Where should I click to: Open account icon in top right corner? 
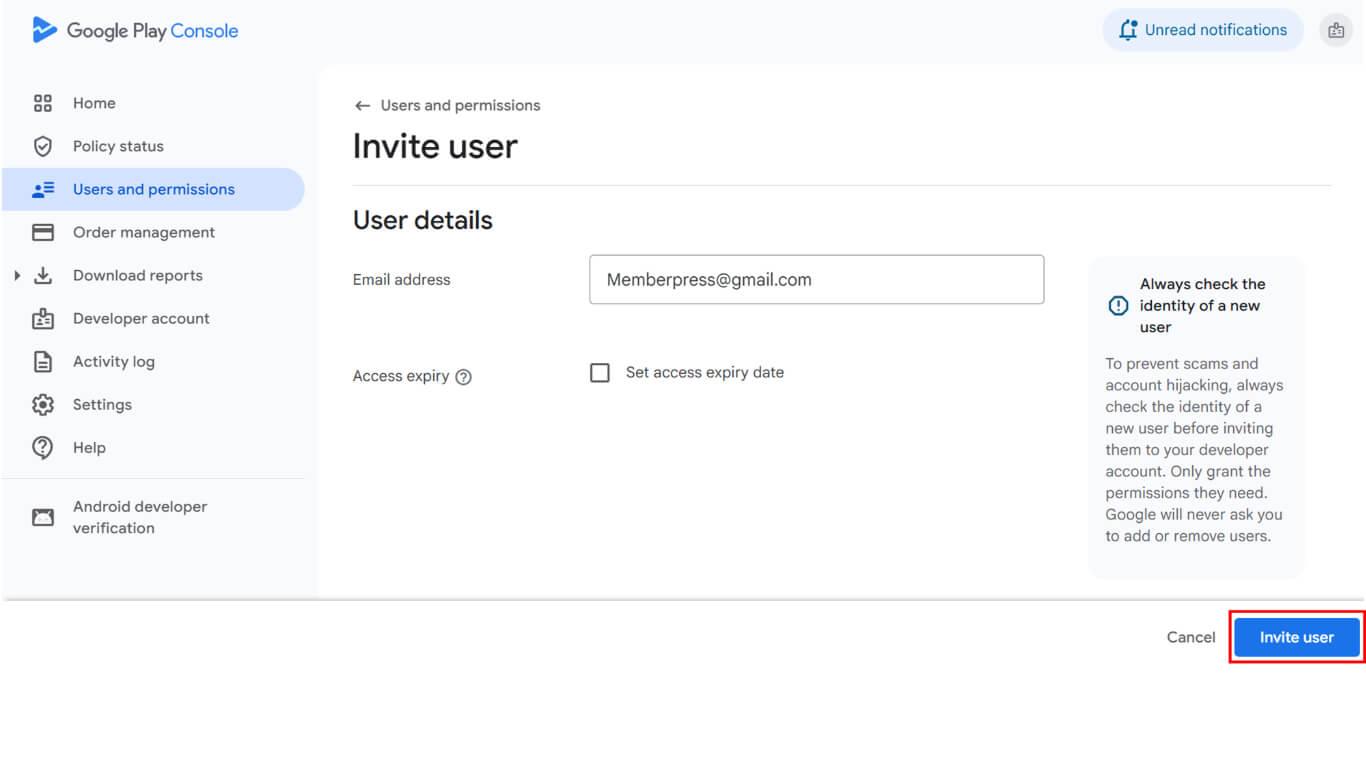click(1336, 30)
